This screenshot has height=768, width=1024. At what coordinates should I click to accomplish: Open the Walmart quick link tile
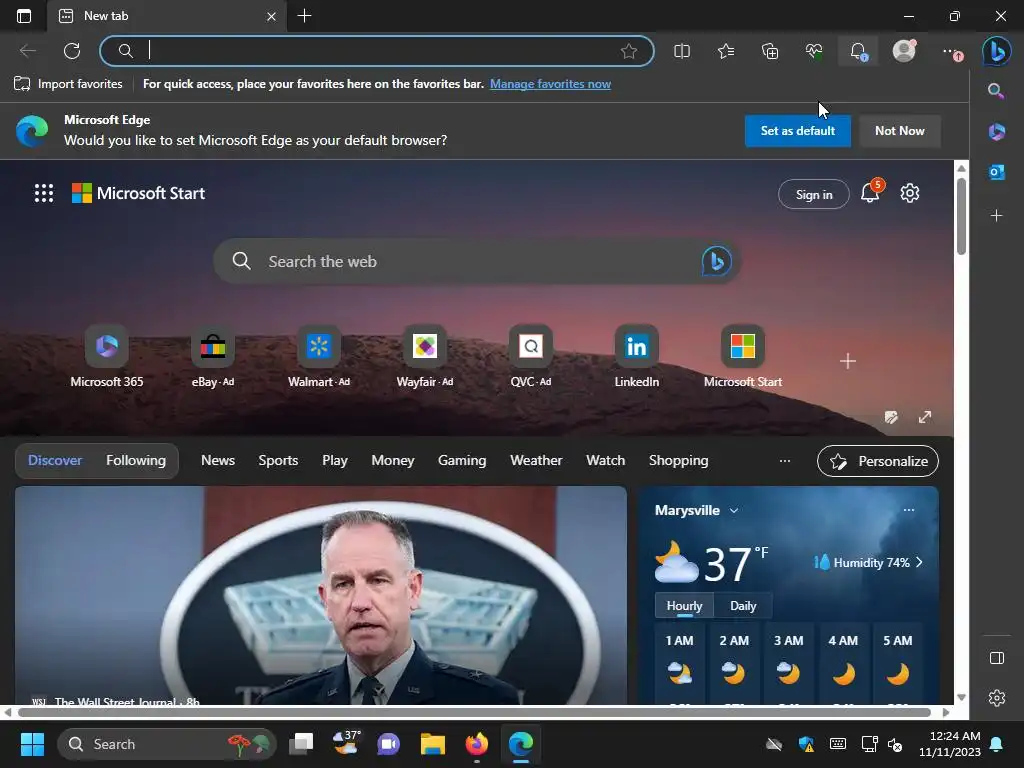click(319, 357)
